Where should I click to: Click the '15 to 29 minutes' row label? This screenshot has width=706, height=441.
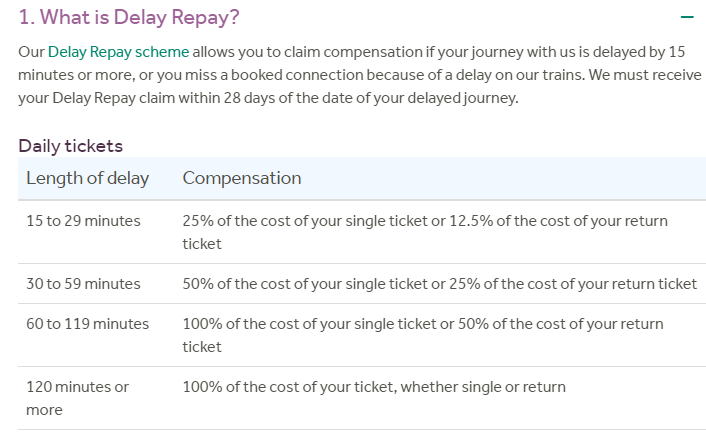tap(83, 220)
